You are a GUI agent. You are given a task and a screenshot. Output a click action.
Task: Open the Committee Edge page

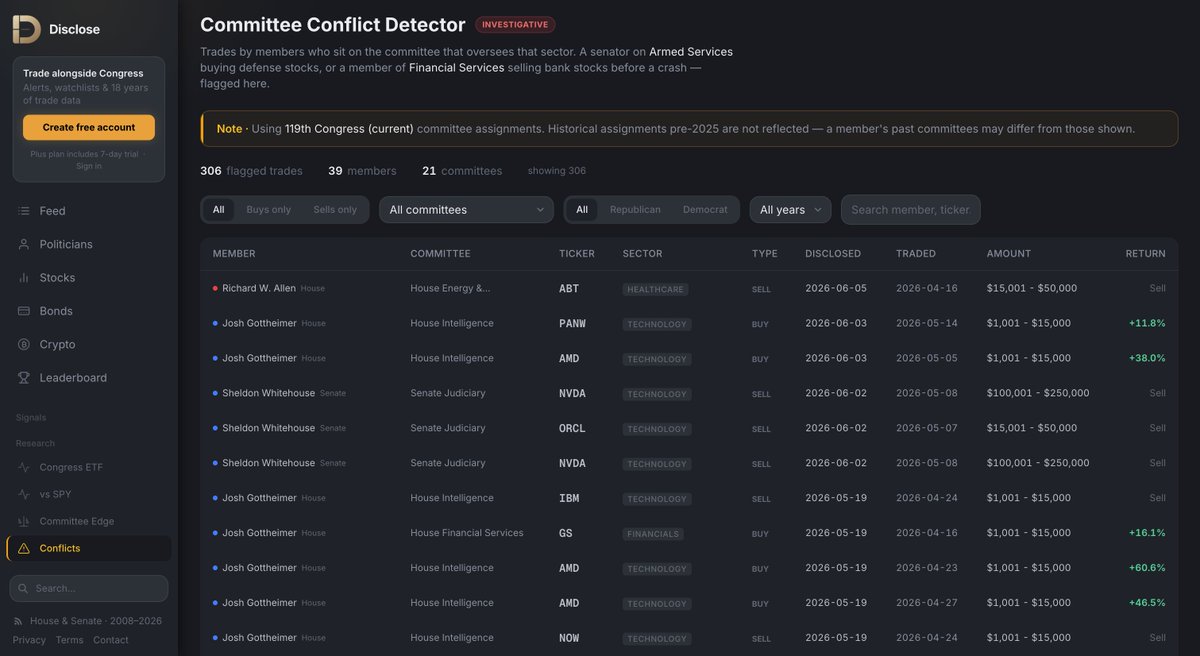coord(89,521)
